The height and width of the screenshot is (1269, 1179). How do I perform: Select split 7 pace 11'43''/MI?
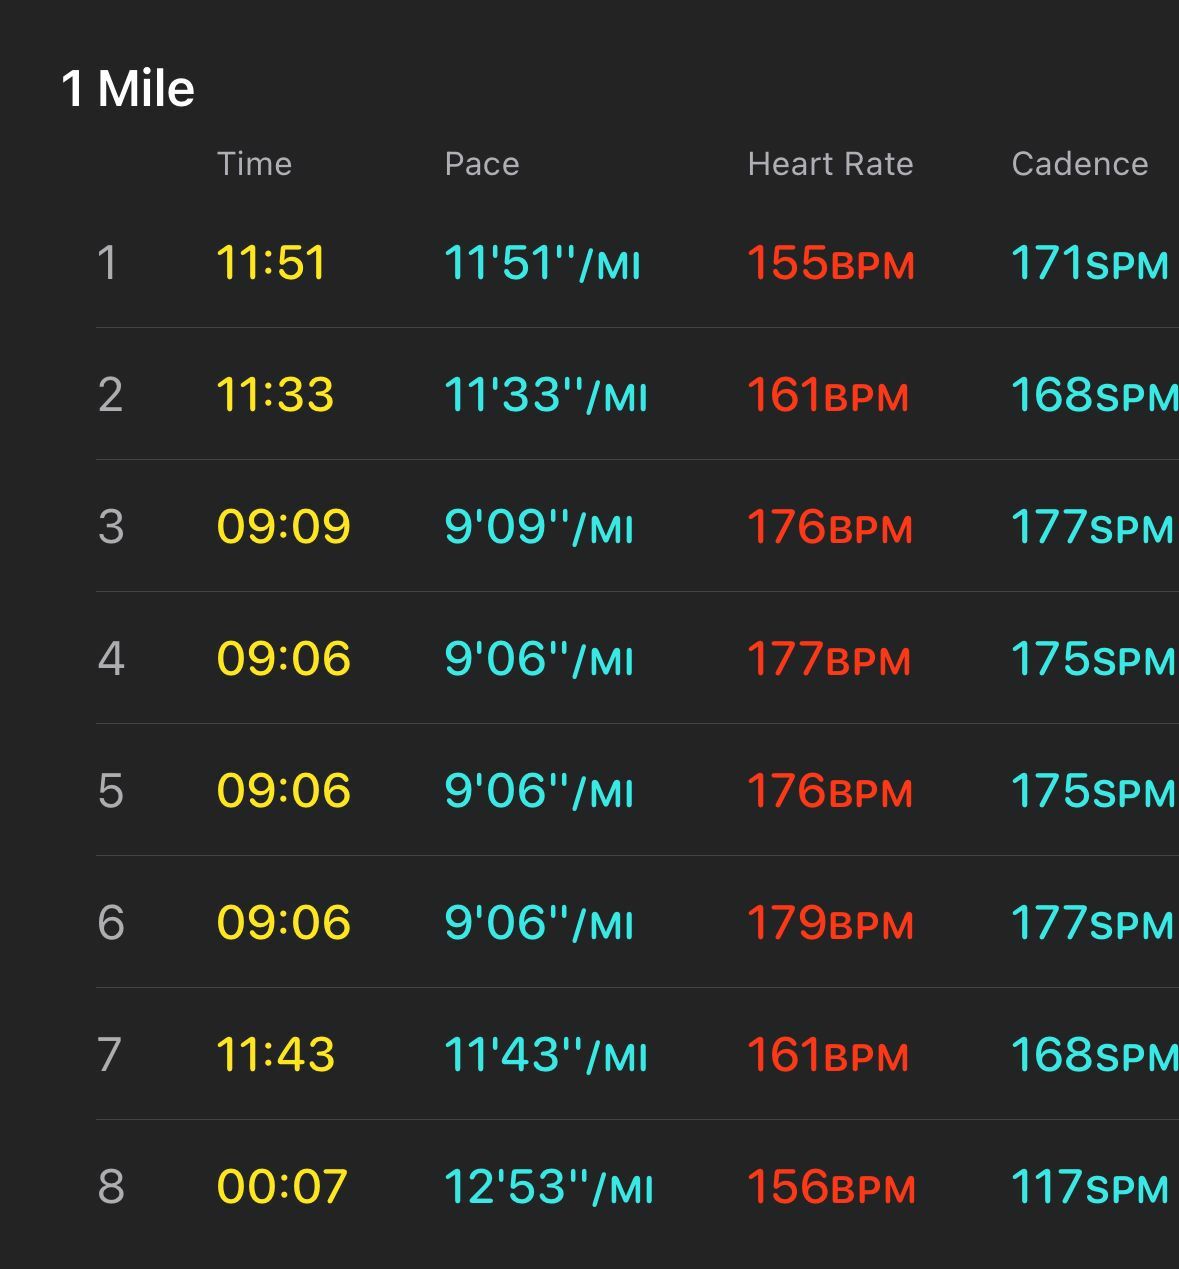[546, 1055]
